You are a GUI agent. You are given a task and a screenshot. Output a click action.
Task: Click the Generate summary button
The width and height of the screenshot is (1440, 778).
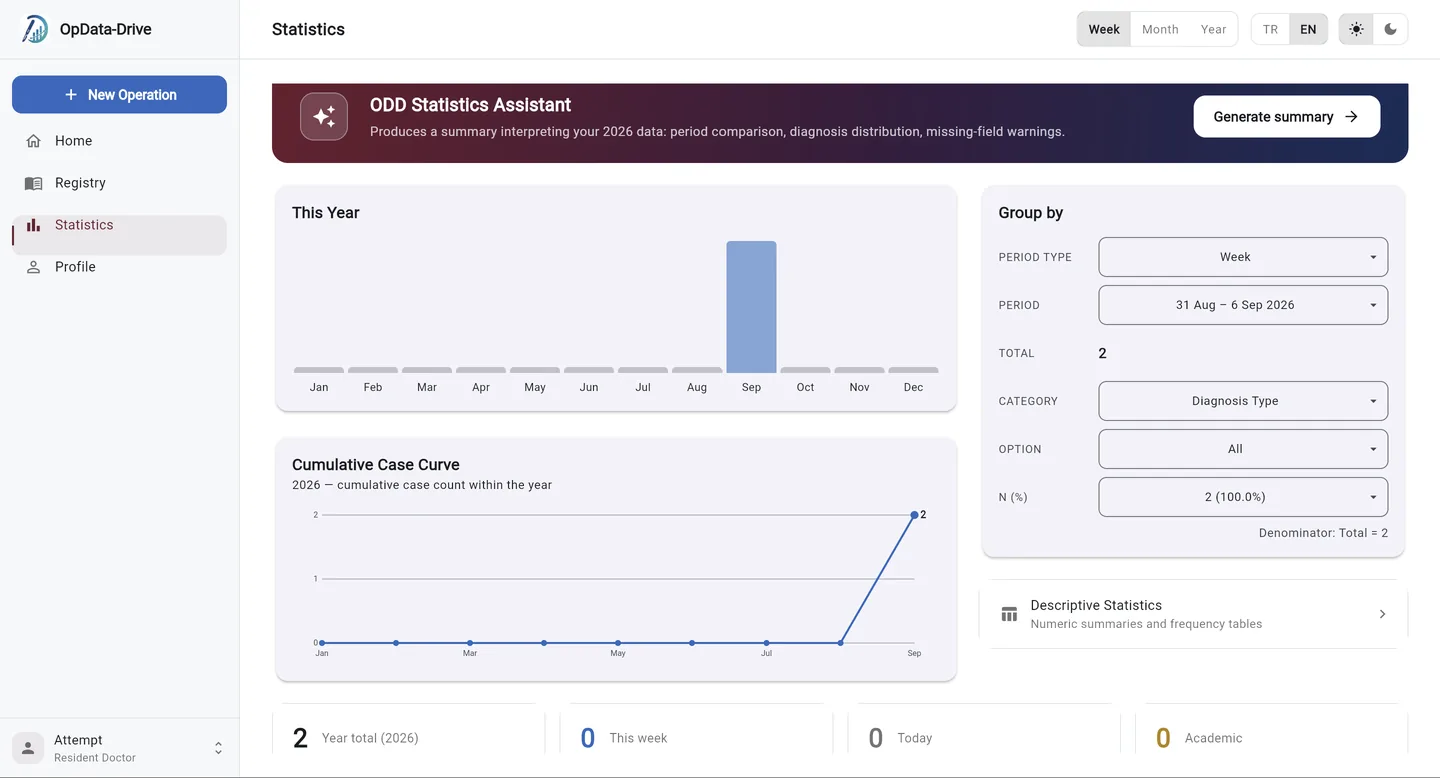point(1287,117)
